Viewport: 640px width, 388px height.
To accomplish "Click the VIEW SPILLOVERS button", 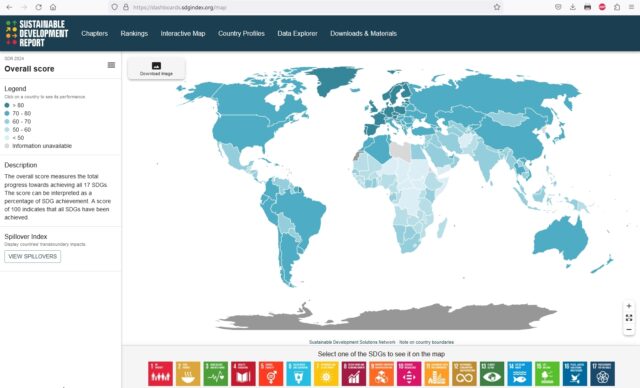I will tap(33, 256).
